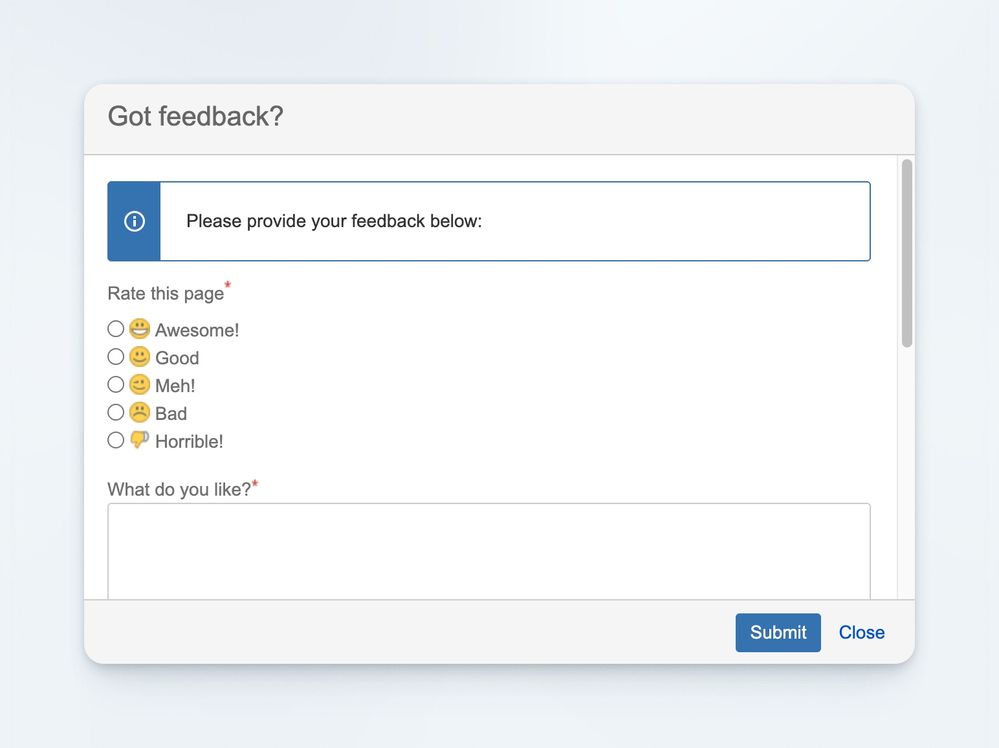Select the Awesome! radio button
The width and height of the screenshot is (999, 748).
(116, 329)
